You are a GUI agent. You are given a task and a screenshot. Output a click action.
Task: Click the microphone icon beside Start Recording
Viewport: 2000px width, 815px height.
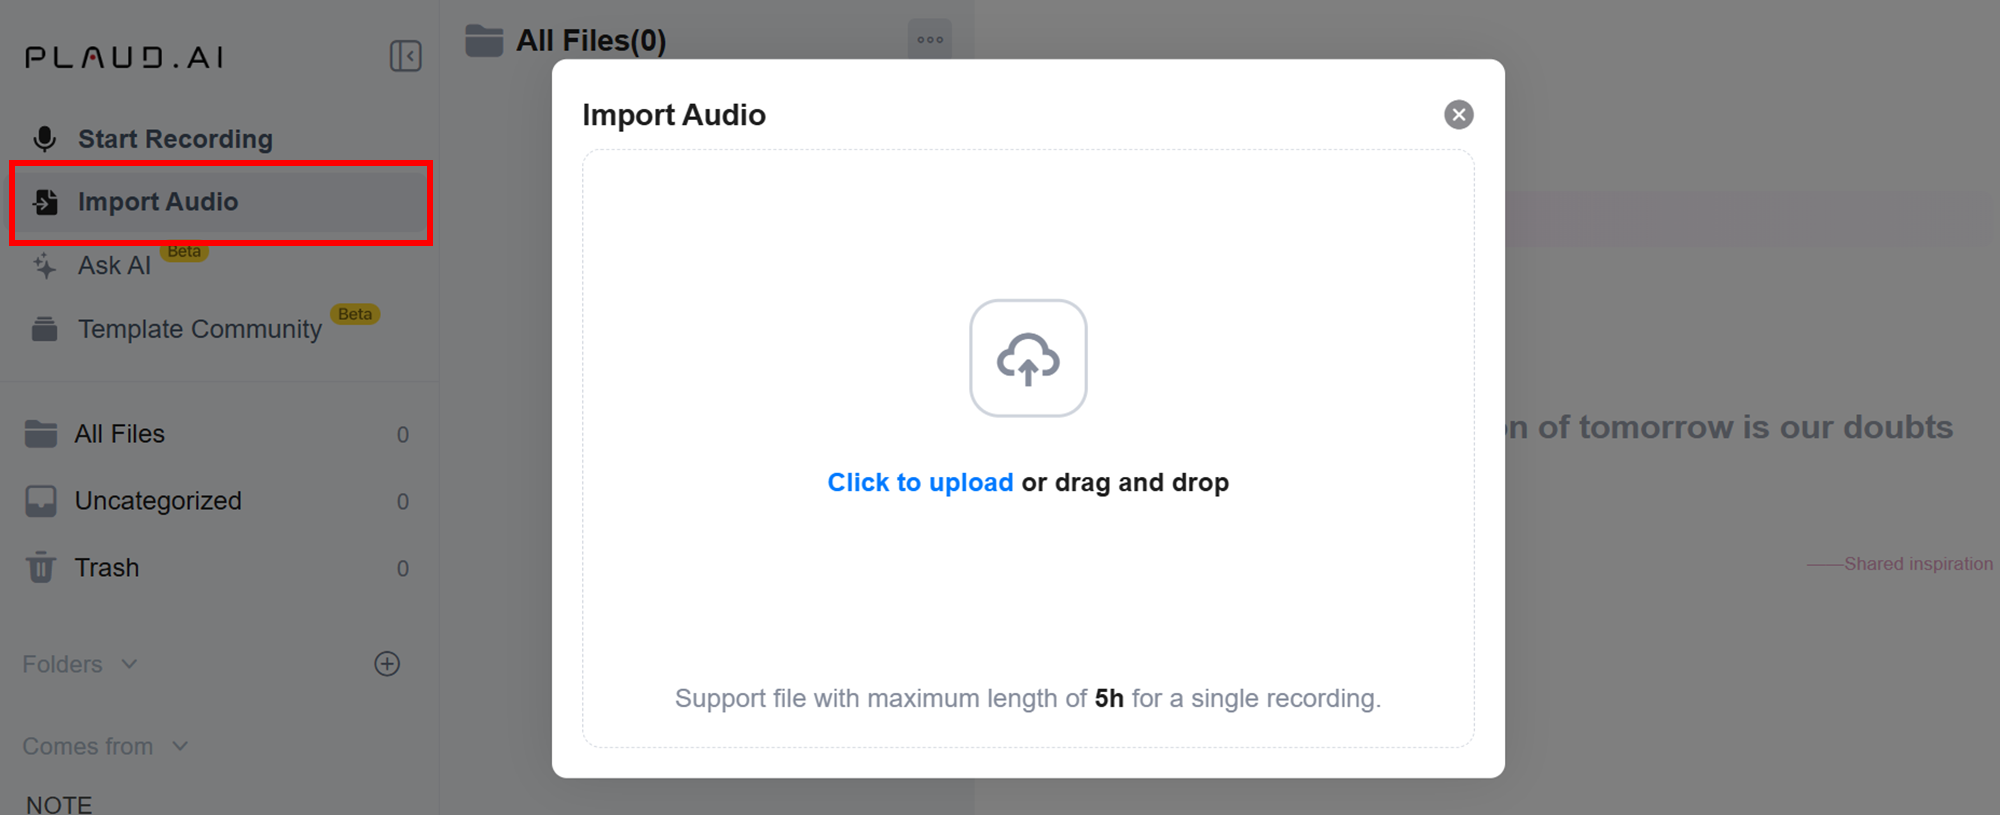tap(45, 139)
